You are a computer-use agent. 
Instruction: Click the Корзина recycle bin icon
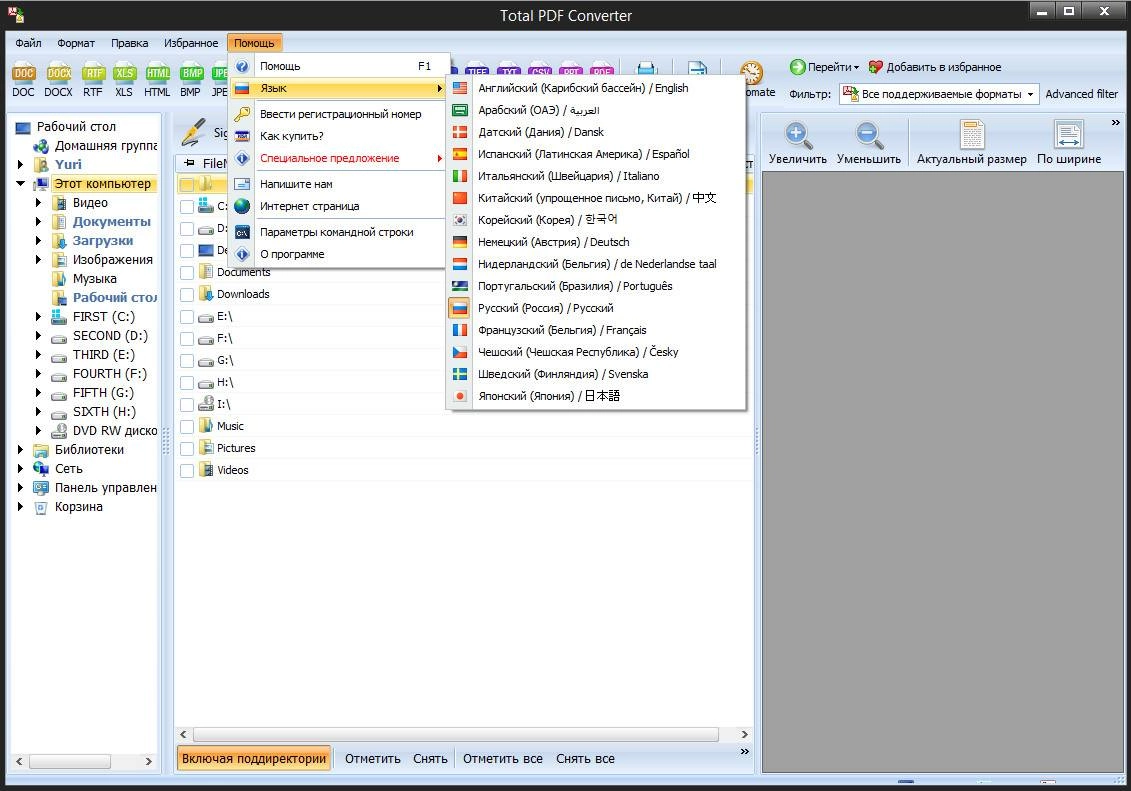(41, 507)
